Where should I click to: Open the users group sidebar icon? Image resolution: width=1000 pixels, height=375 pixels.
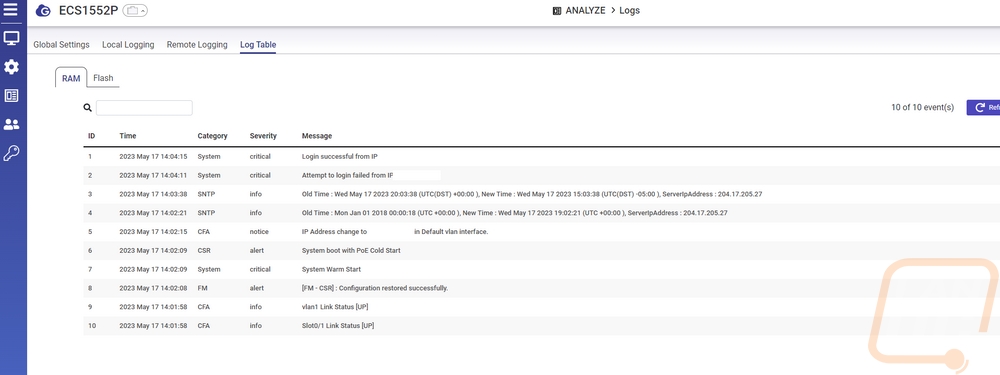pyautogui.click(x=11, y=124)
